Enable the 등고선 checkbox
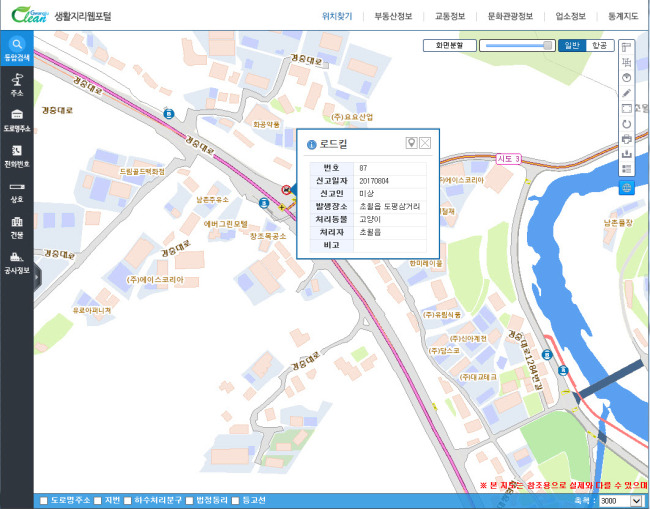 tap(235, 501)
